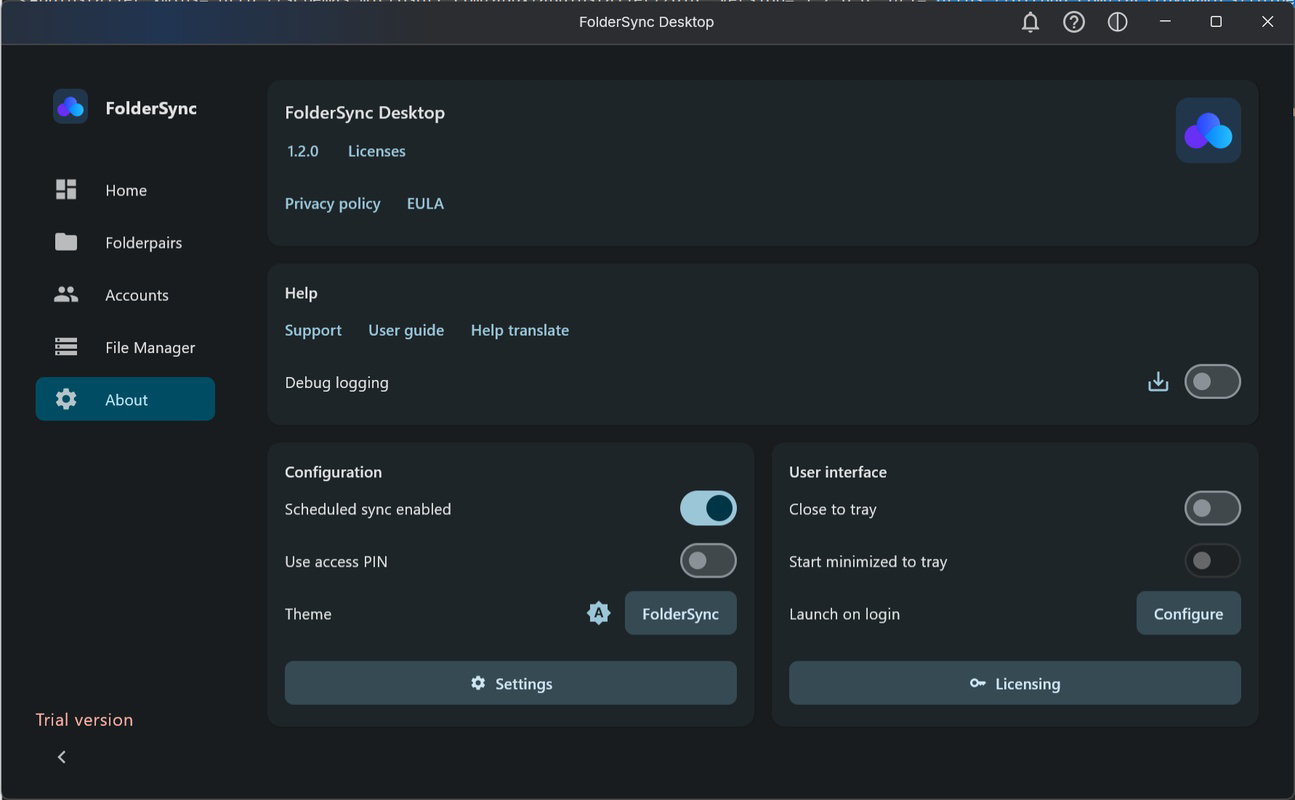Download debug logs via download icon

(1158, 382)
